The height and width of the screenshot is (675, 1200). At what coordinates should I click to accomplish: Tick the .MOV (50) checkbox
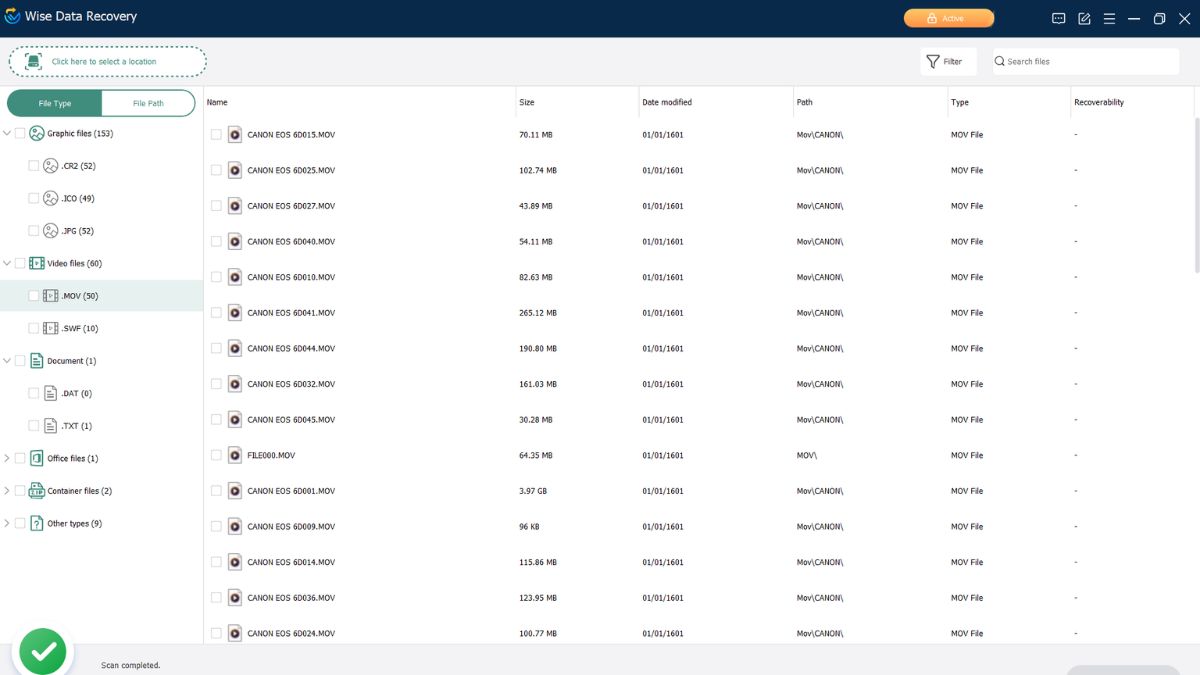(34, 296)
